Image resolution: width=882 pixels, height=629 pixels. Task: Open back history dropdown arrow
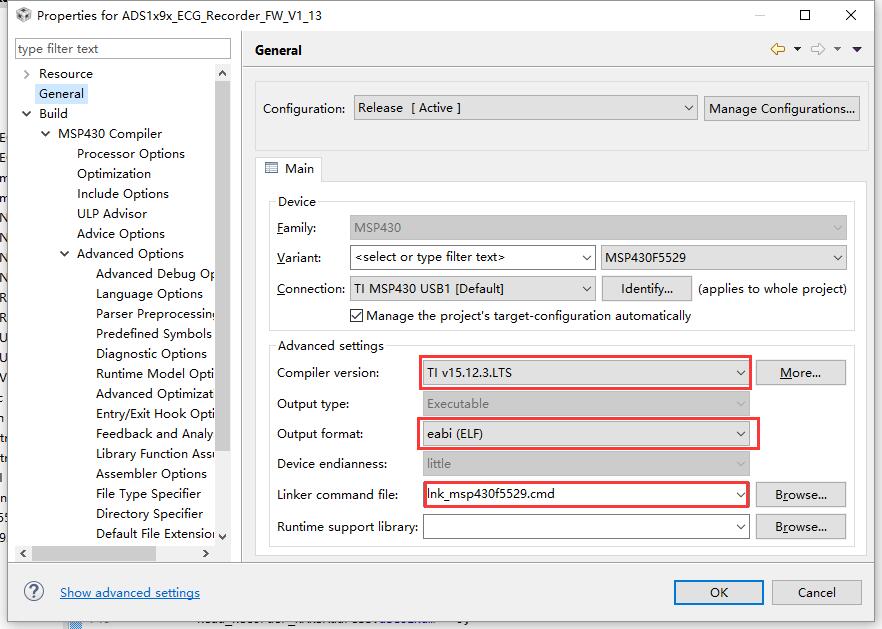click(797, 49)
